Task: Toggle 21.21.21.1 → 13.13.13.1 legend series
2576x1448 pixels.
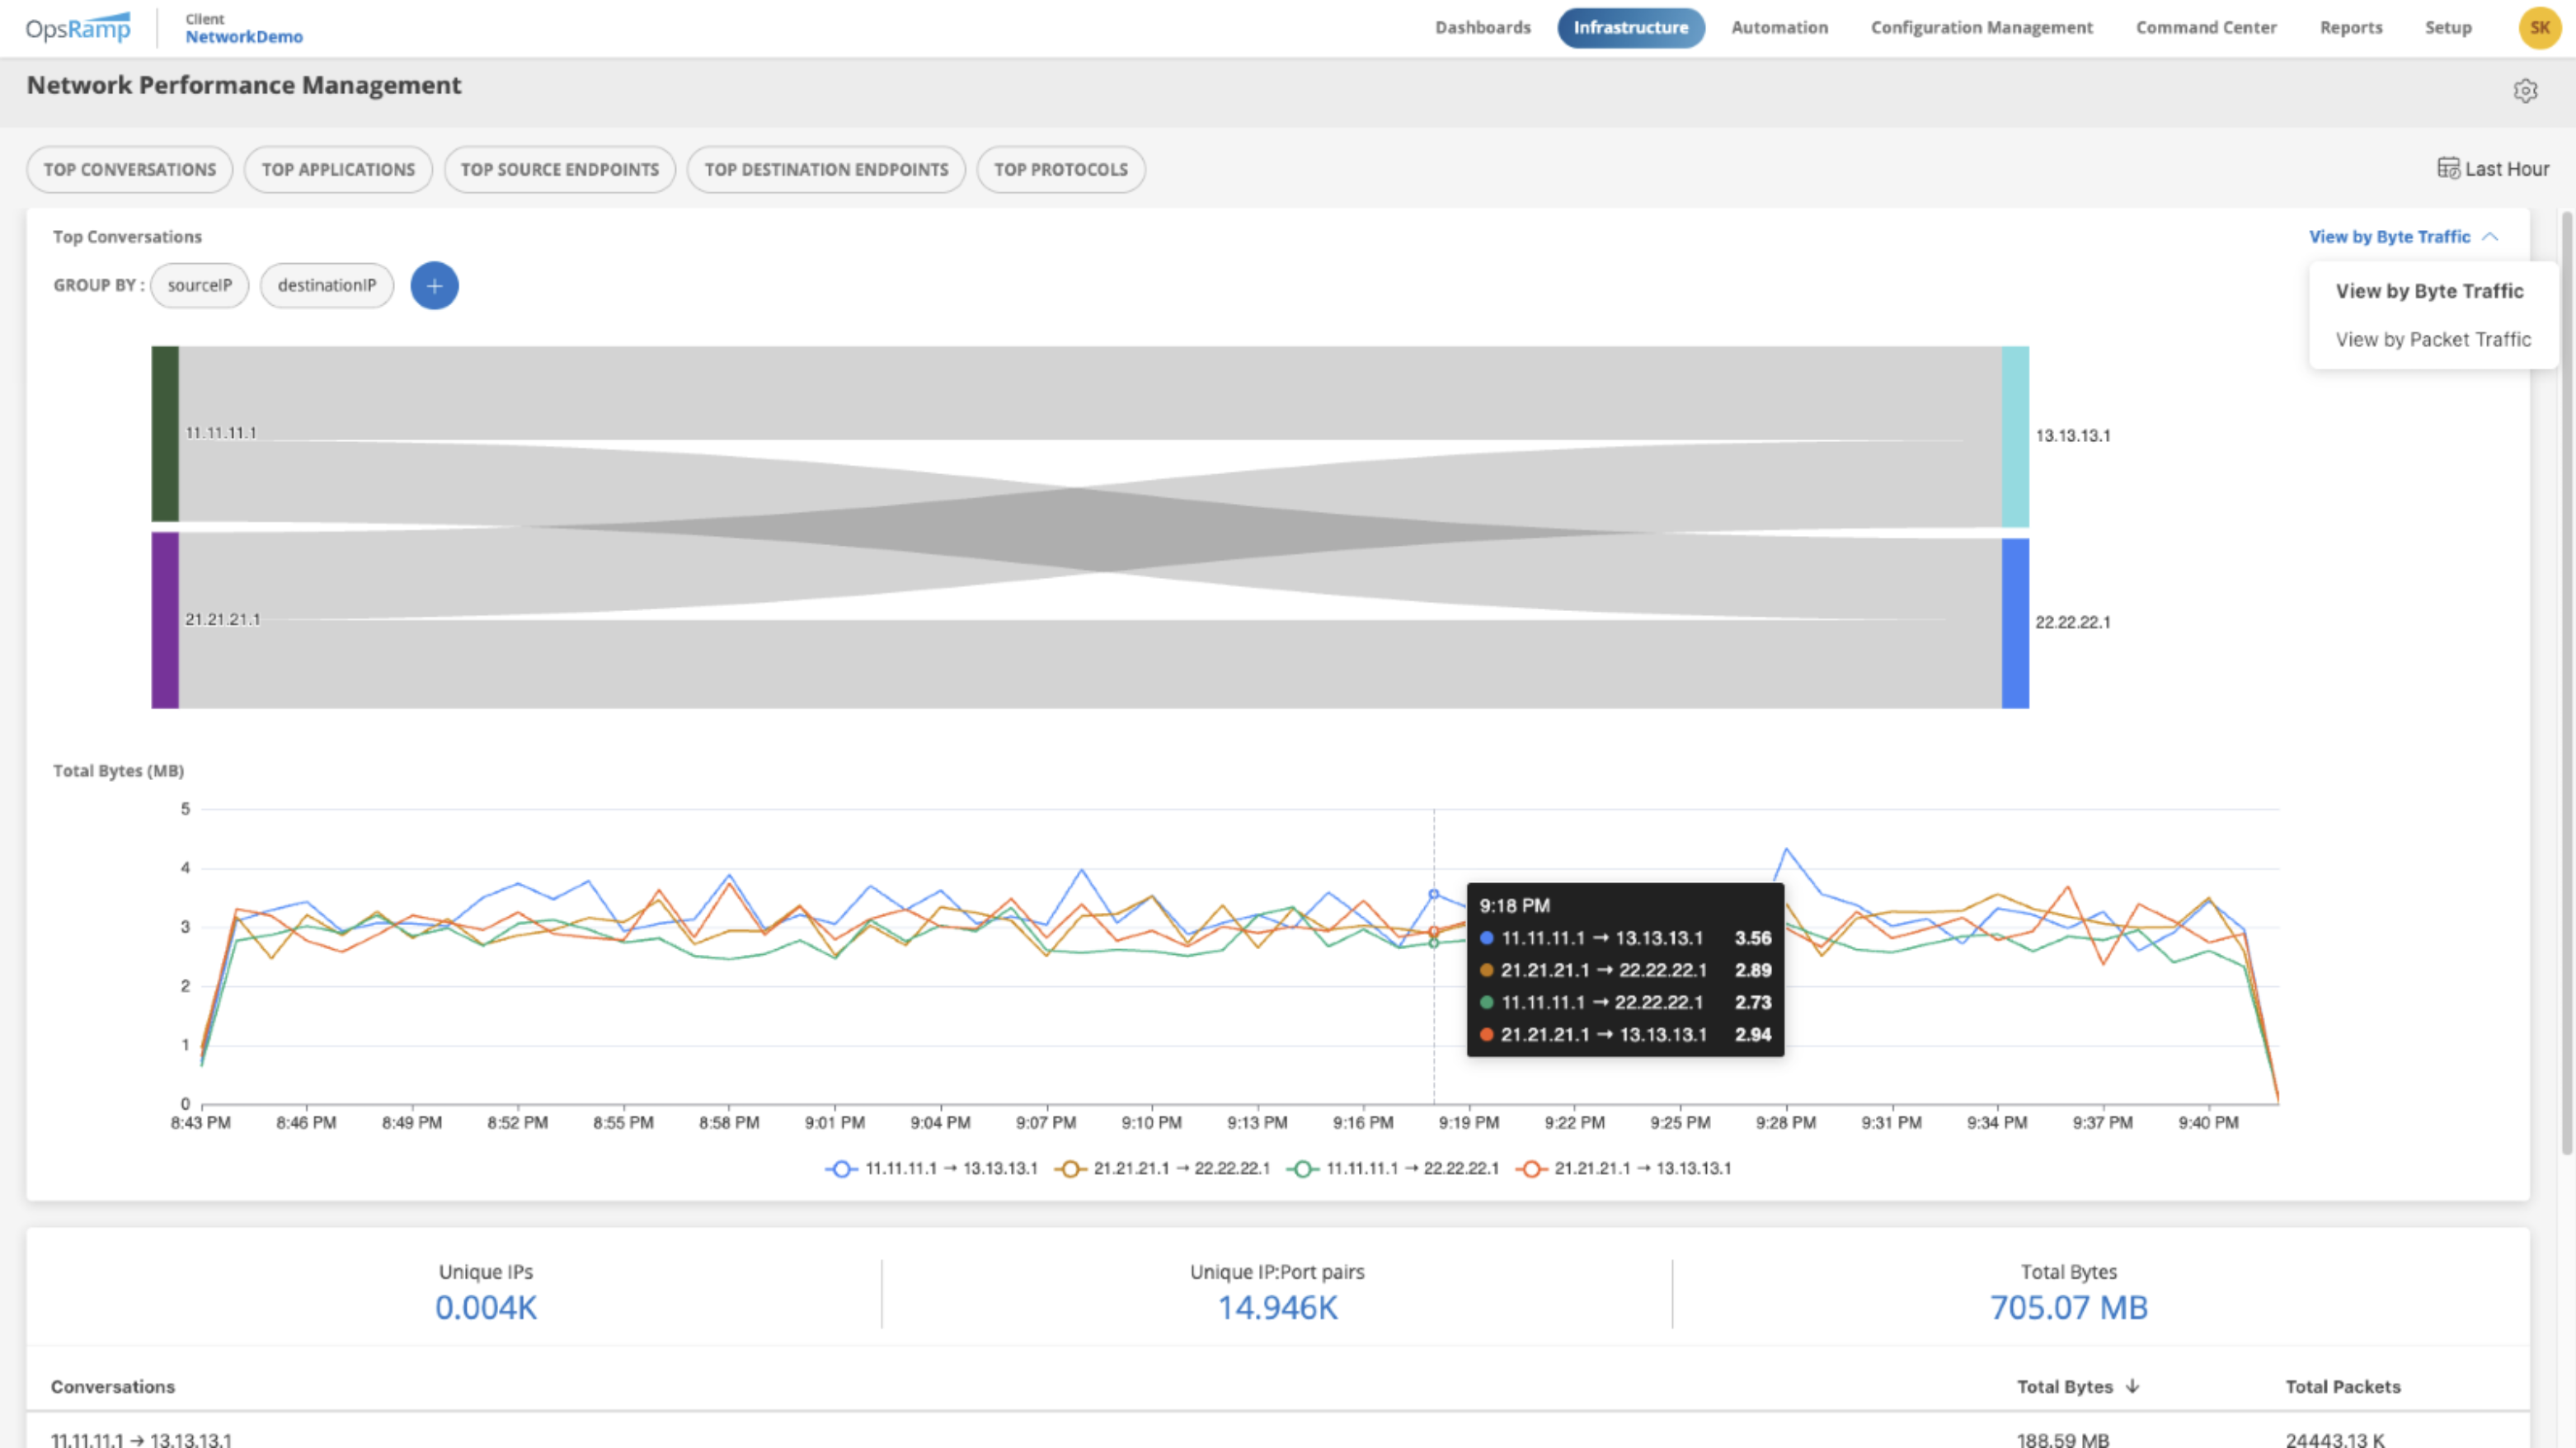Action: click(x=1624, y=1168)
